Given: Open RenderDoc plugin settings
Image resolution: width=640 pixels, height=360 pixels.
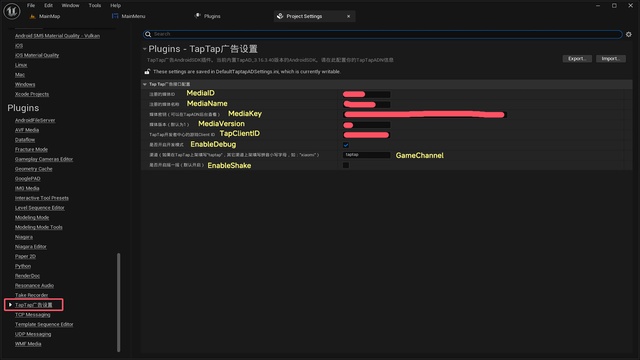Looking at the screenshot, I should coord(27,276).
